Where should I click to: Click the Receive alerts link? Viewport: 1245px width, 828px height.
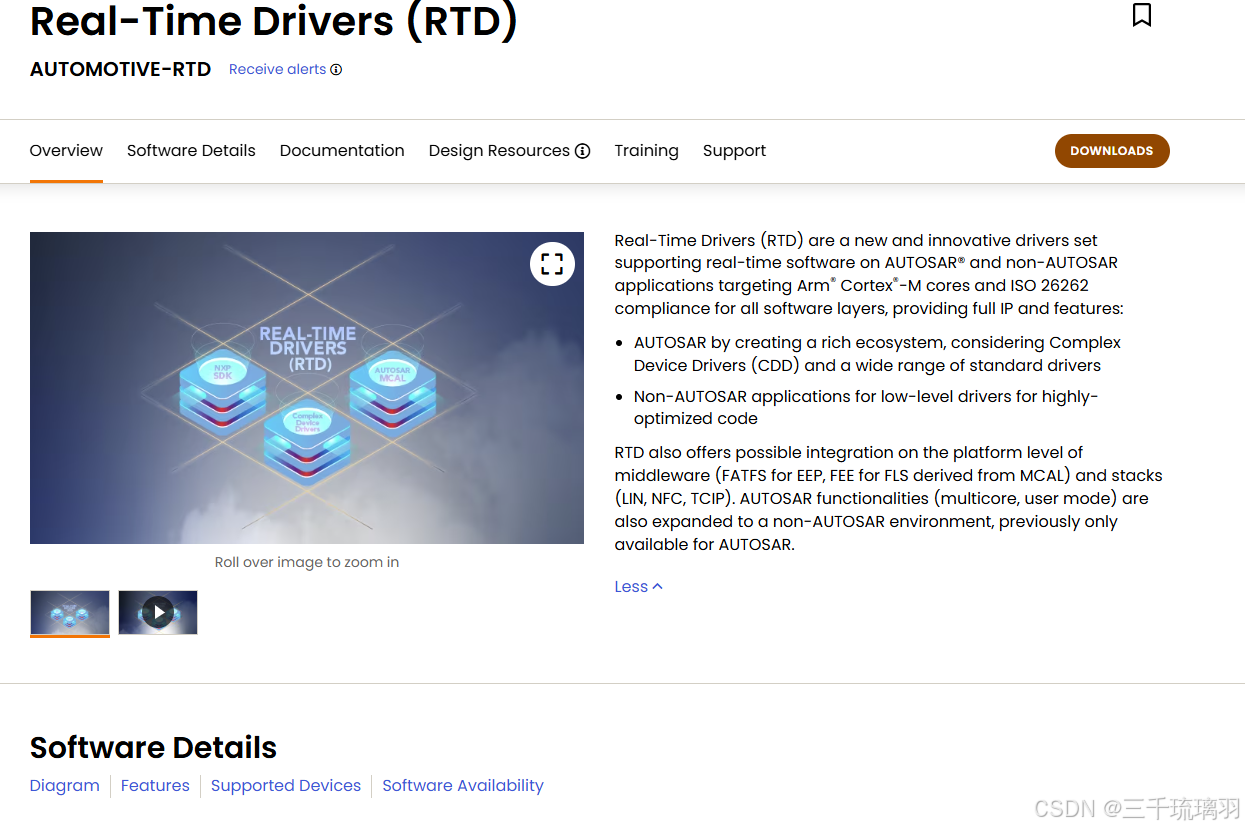(x=277, y=70)
